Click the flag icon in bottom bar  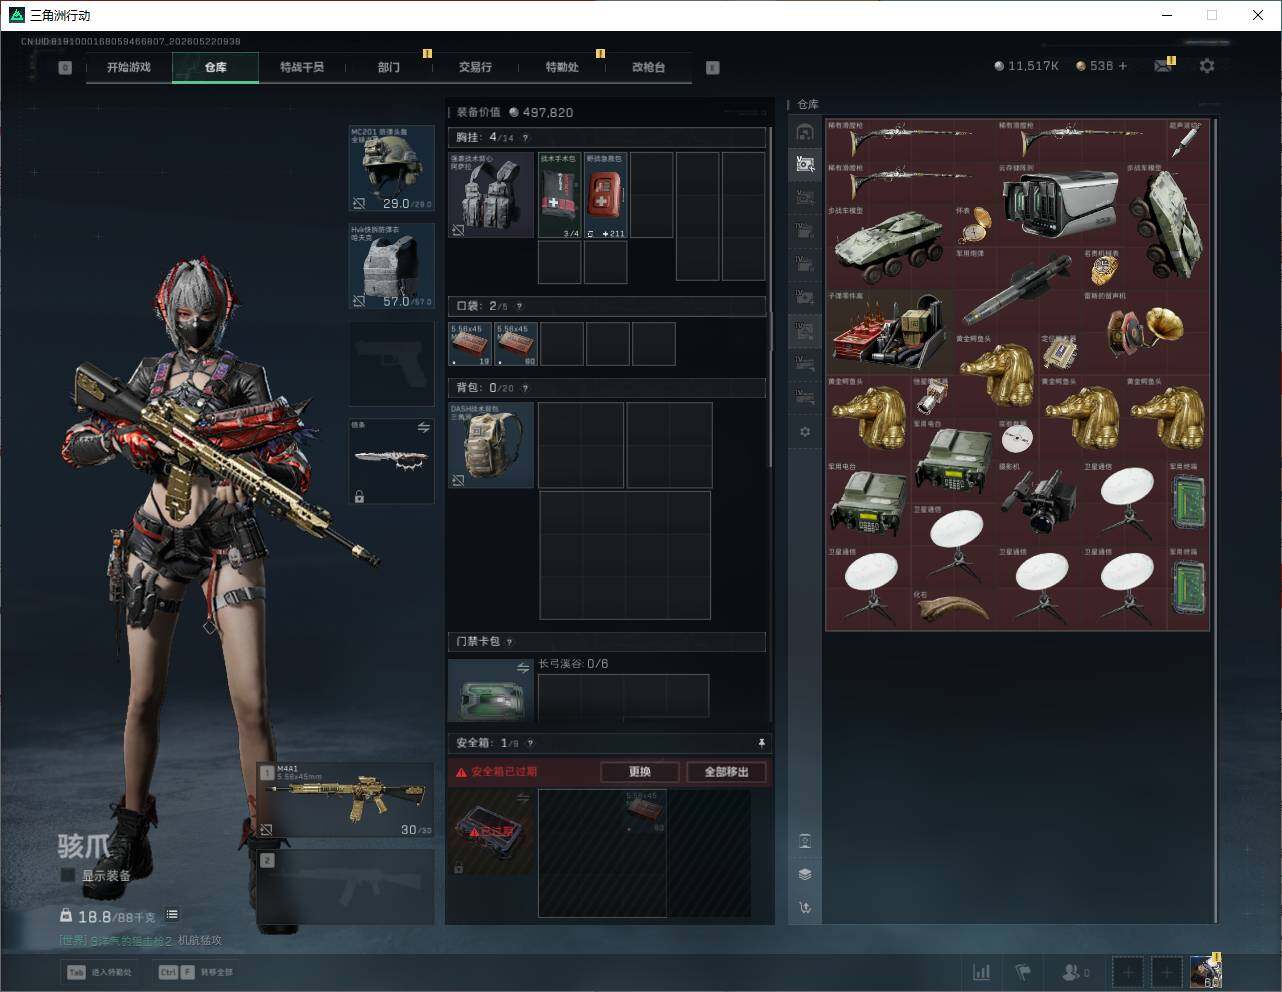coord(1022,972)
